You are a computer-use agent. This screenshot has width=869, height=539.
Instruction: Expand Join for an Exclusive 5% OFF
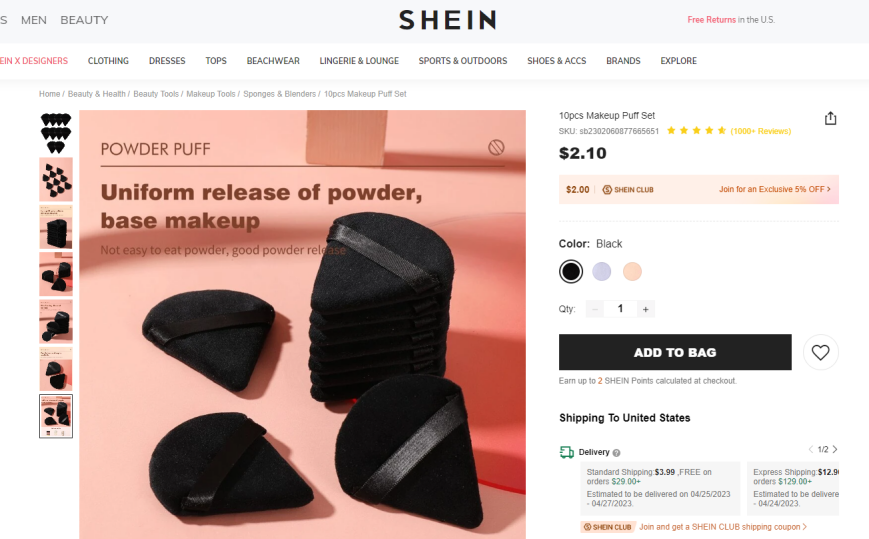775,189
